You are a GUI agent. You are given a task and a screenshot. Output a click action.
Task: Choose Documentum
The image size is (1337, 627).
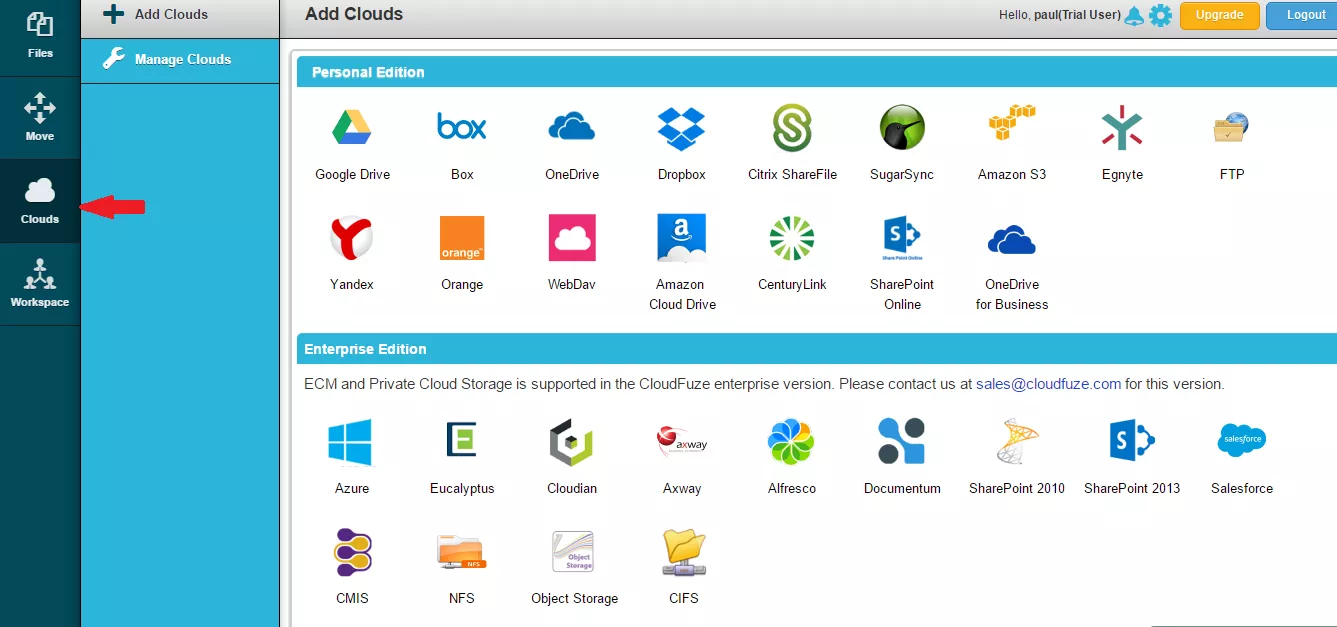coord(902,442)
